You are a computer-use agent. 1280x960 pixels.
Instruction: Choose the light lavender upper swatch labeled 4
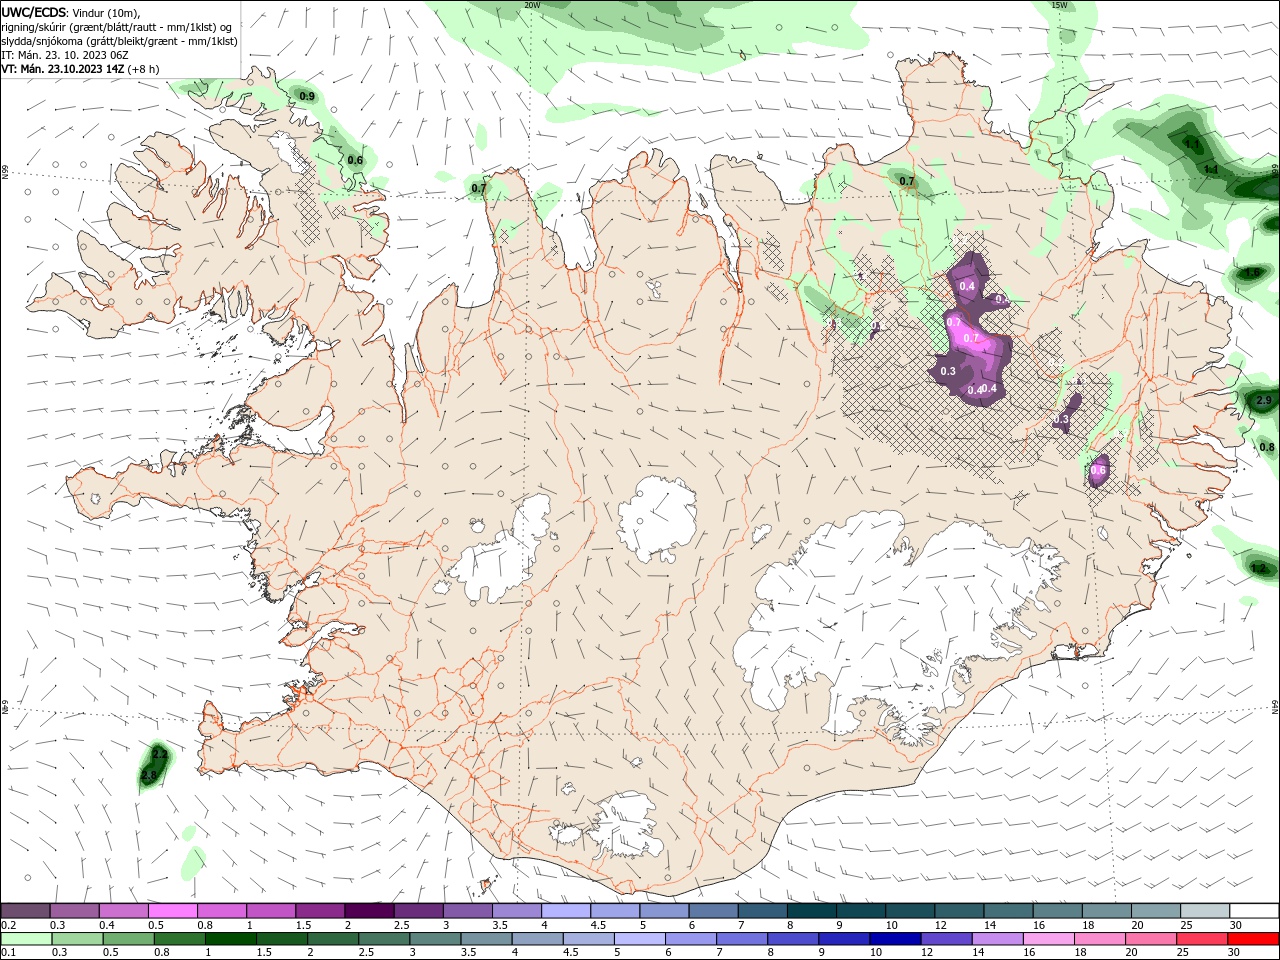point(566,911)
